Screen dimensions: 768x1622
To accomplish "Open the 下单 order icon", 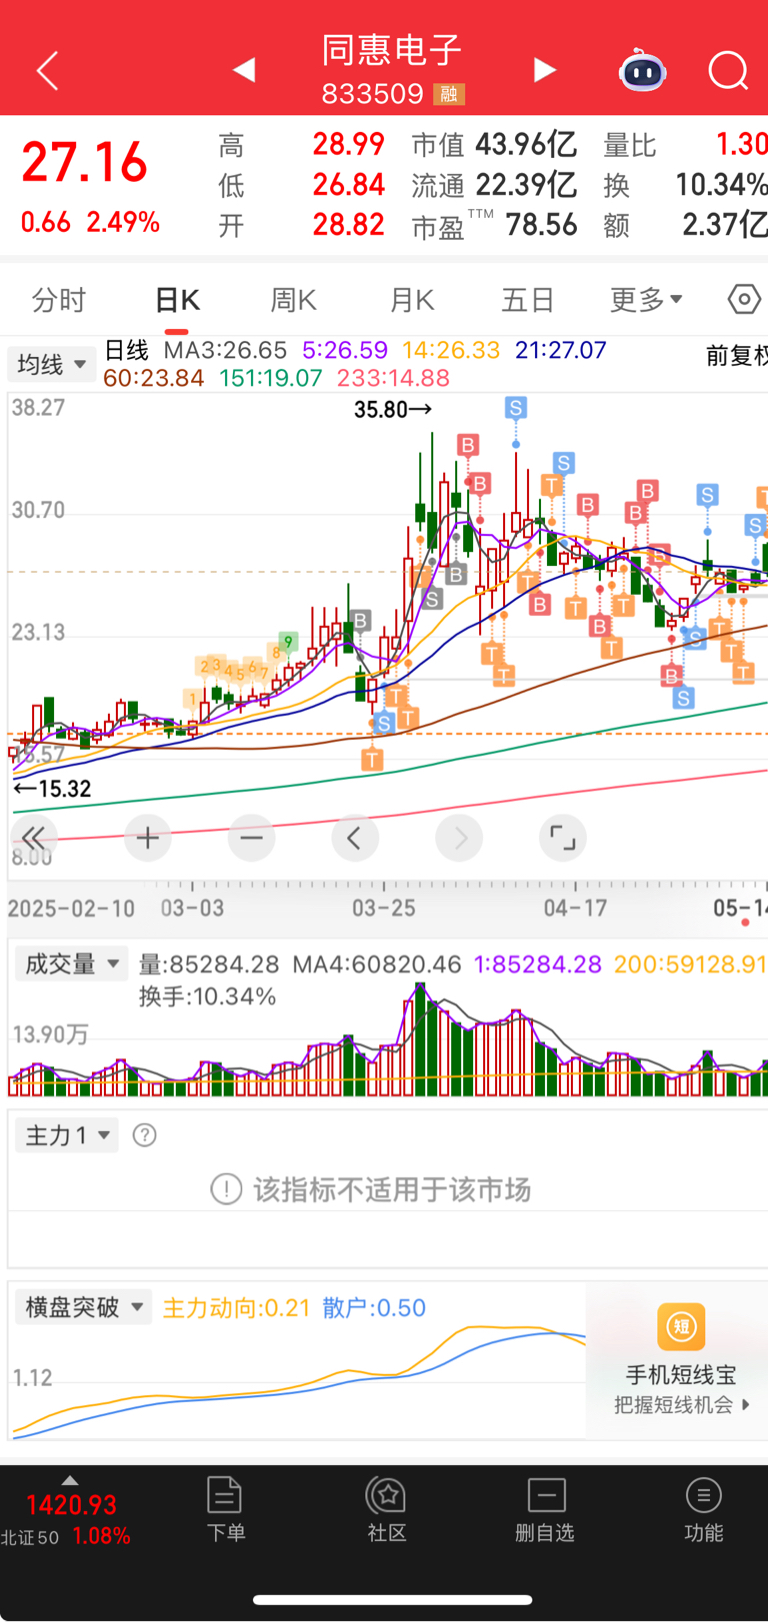I will pos(225,1510).
